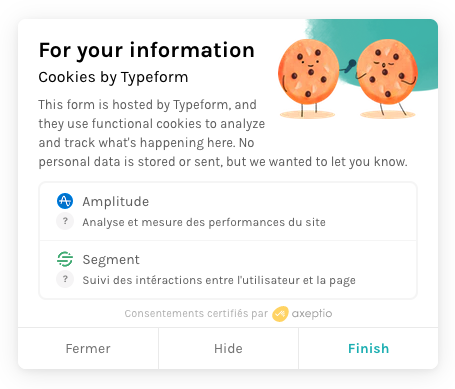
Task: Click the green Finish button
Action: pyautogui.click(x=368, y=348)
